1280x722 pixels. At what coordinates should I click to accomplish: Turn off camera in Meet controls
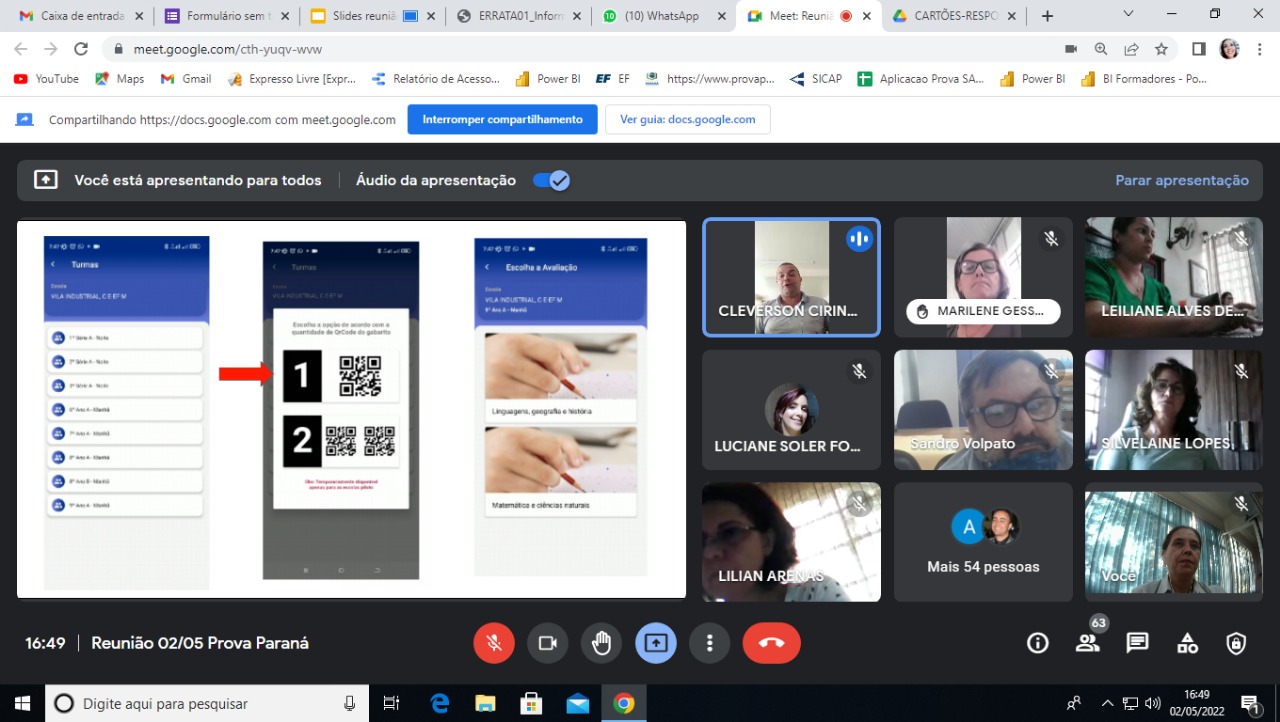click(548, 643)
